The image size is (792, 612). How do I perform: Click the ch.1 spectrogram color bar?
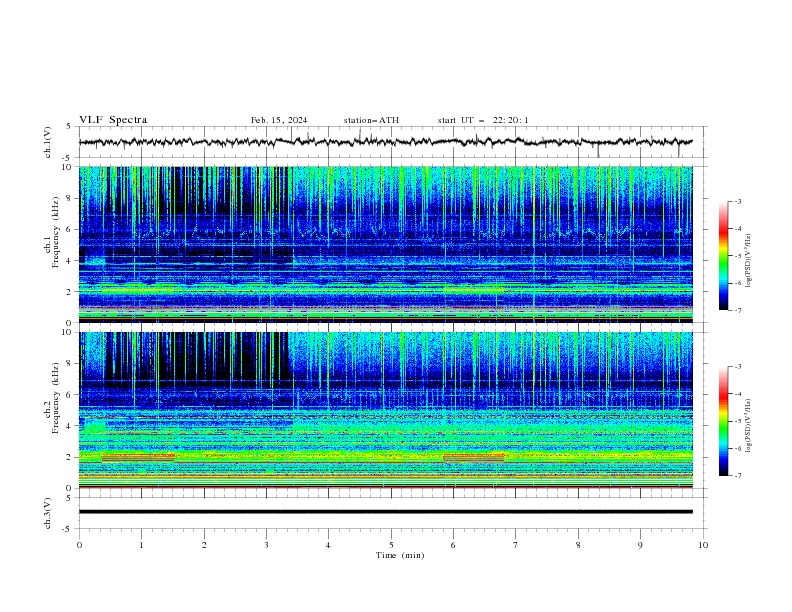point(723,256)
